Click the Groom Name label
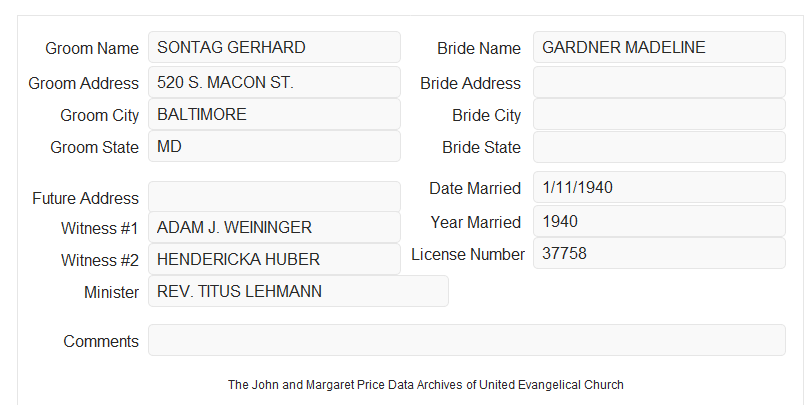 [x=92, y=48]
